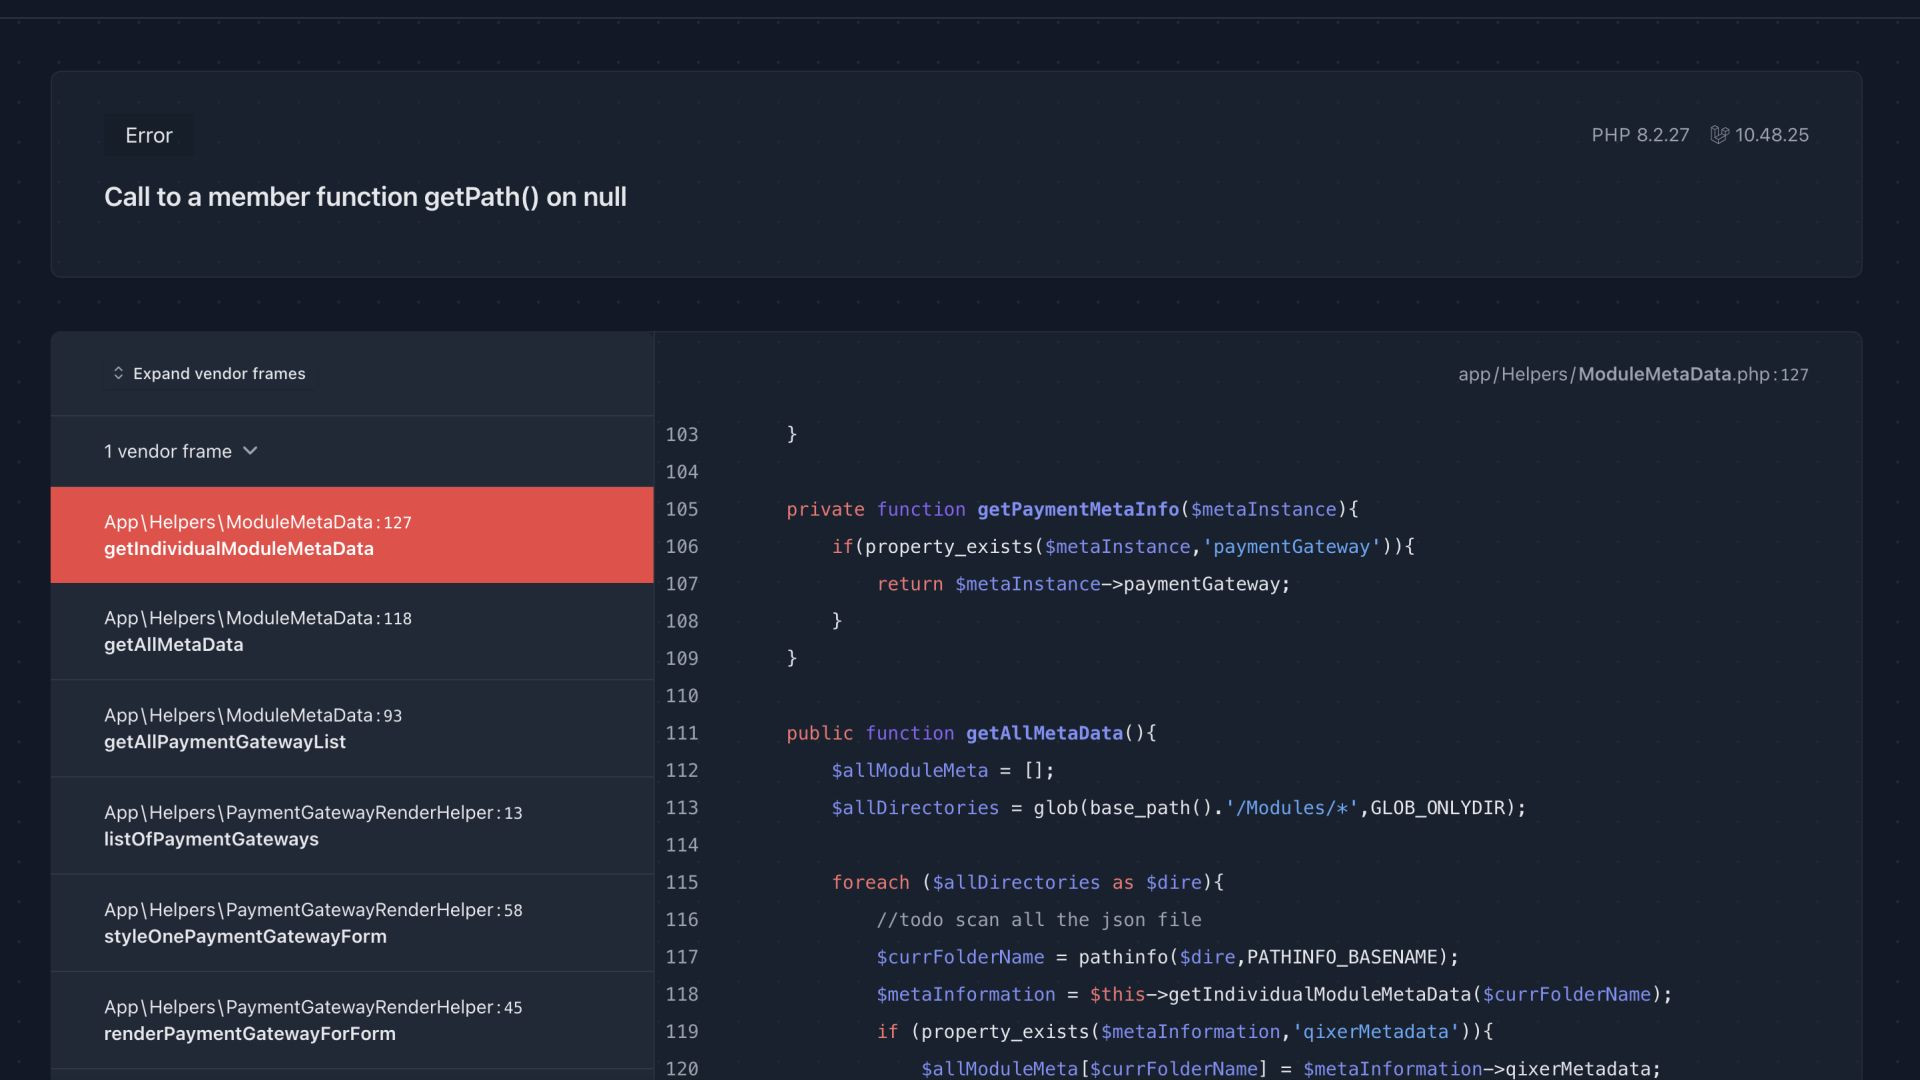Click the up-down arrows icon beside Expand vendor frames
1920x1080 pixels.
[118, 373]
